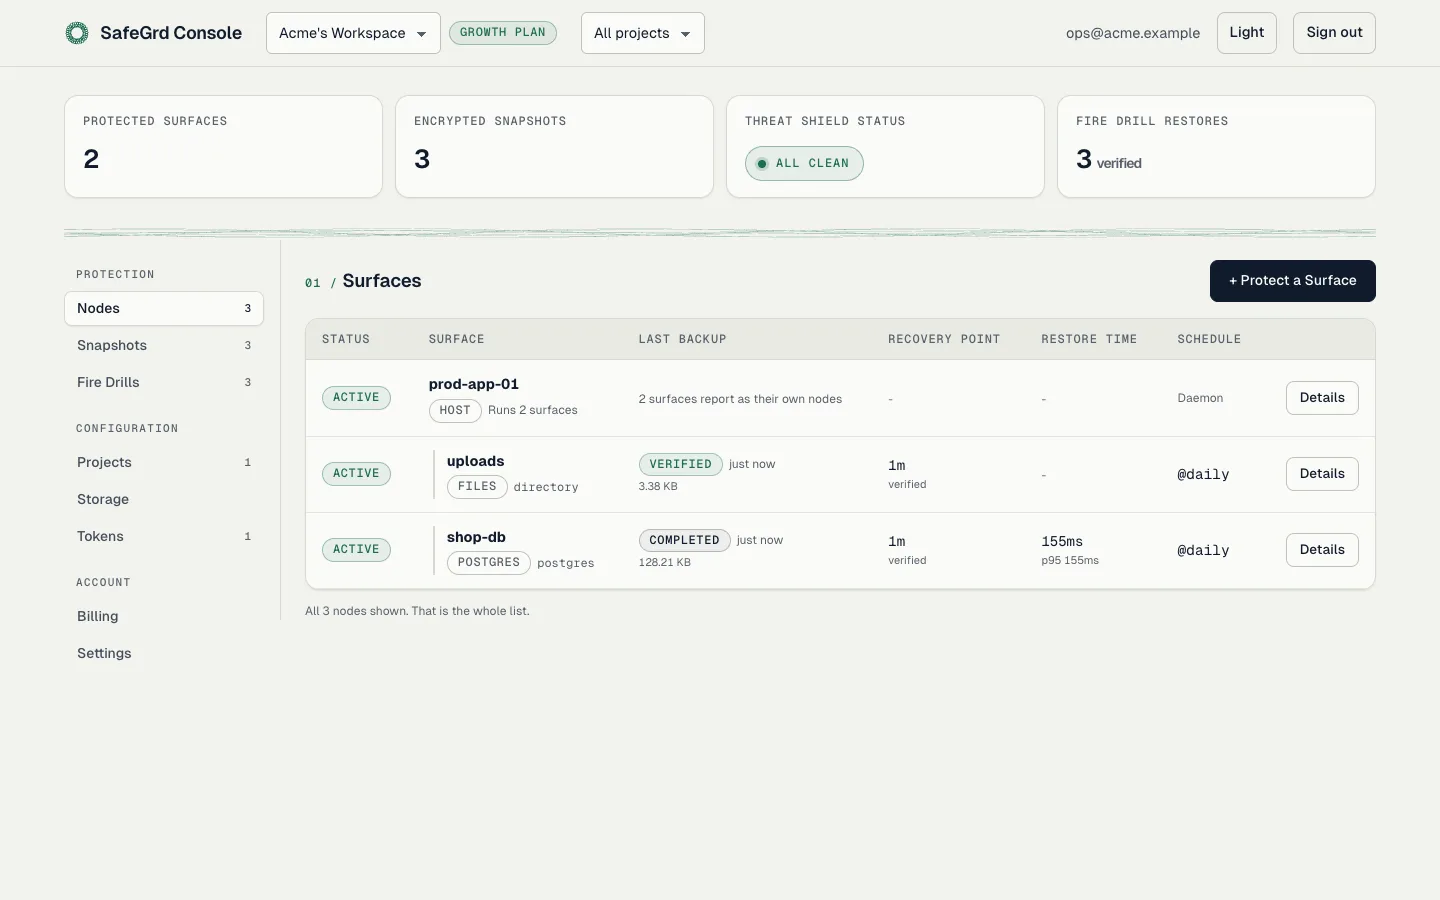Click the VERIFIED badge on uploads
The height and width of the screenshot is (900, 1440).
point(680,464)
